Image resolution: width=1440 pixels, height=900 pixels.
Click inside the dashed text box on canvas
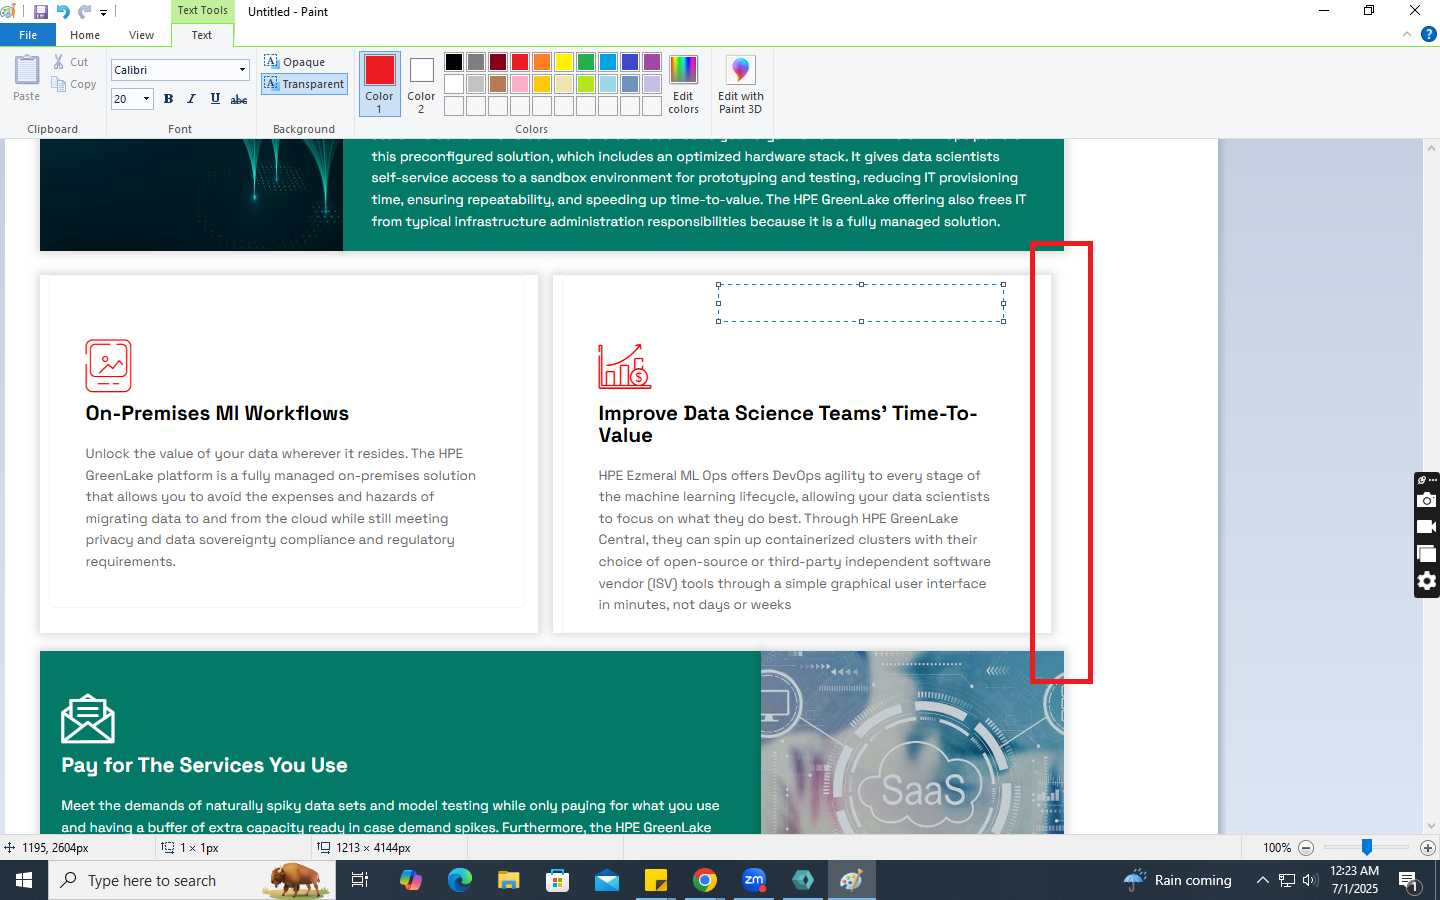coord(861,303)
